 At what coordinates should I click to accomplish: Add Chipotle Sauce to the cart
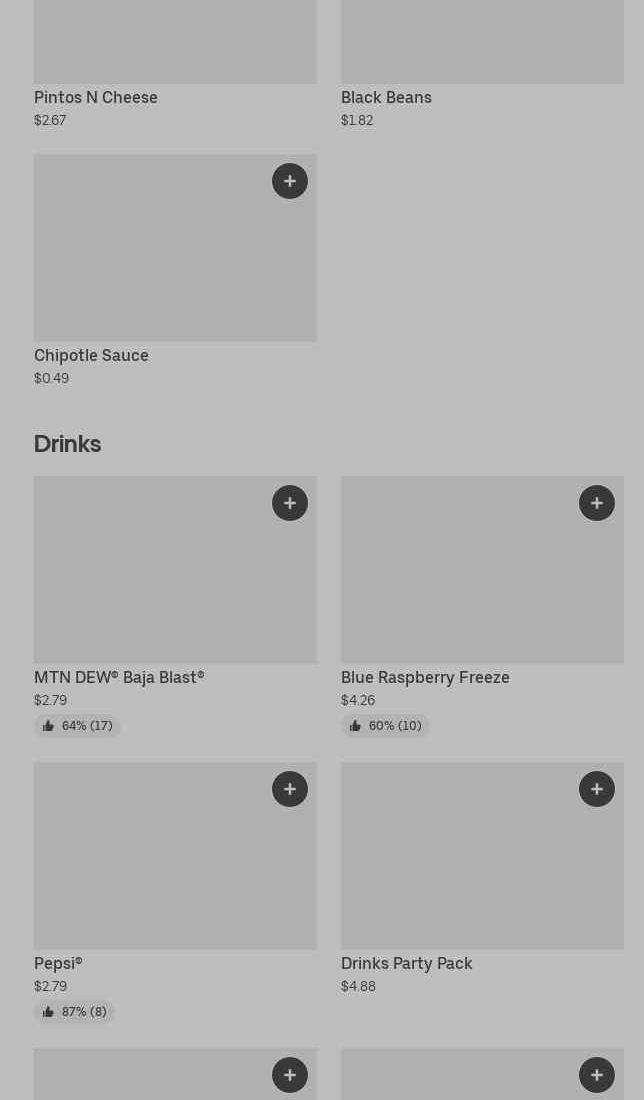pyautogui.click(x=290, y=181)
